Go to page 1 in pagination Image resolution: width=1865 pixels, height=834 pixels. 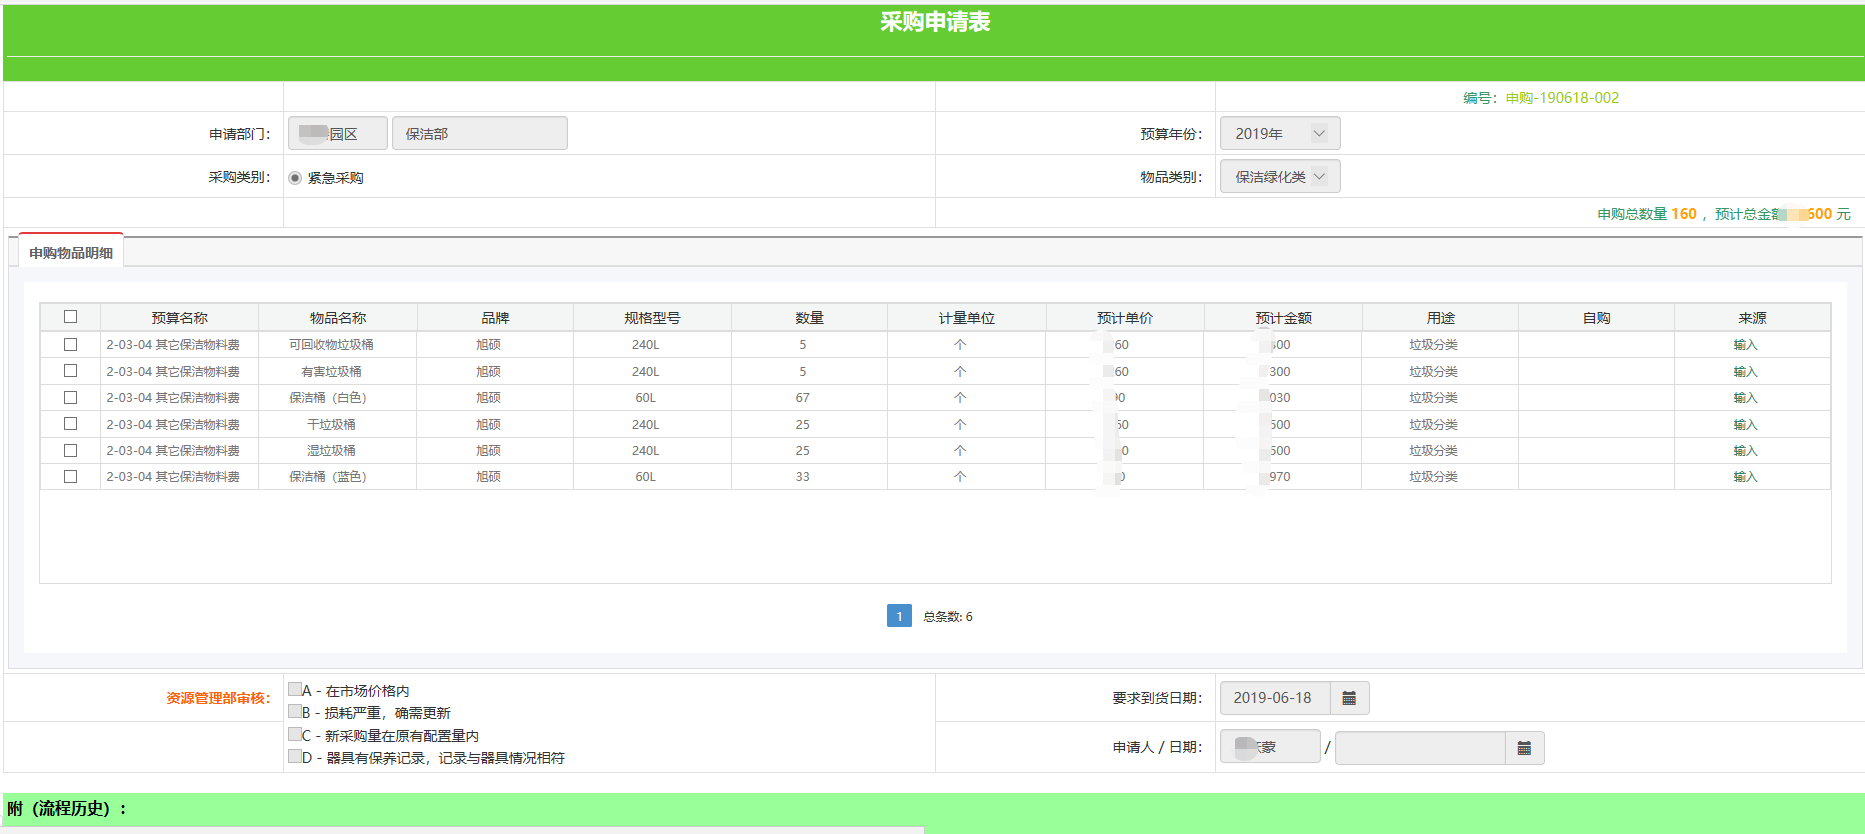click(x=899, y=616)
